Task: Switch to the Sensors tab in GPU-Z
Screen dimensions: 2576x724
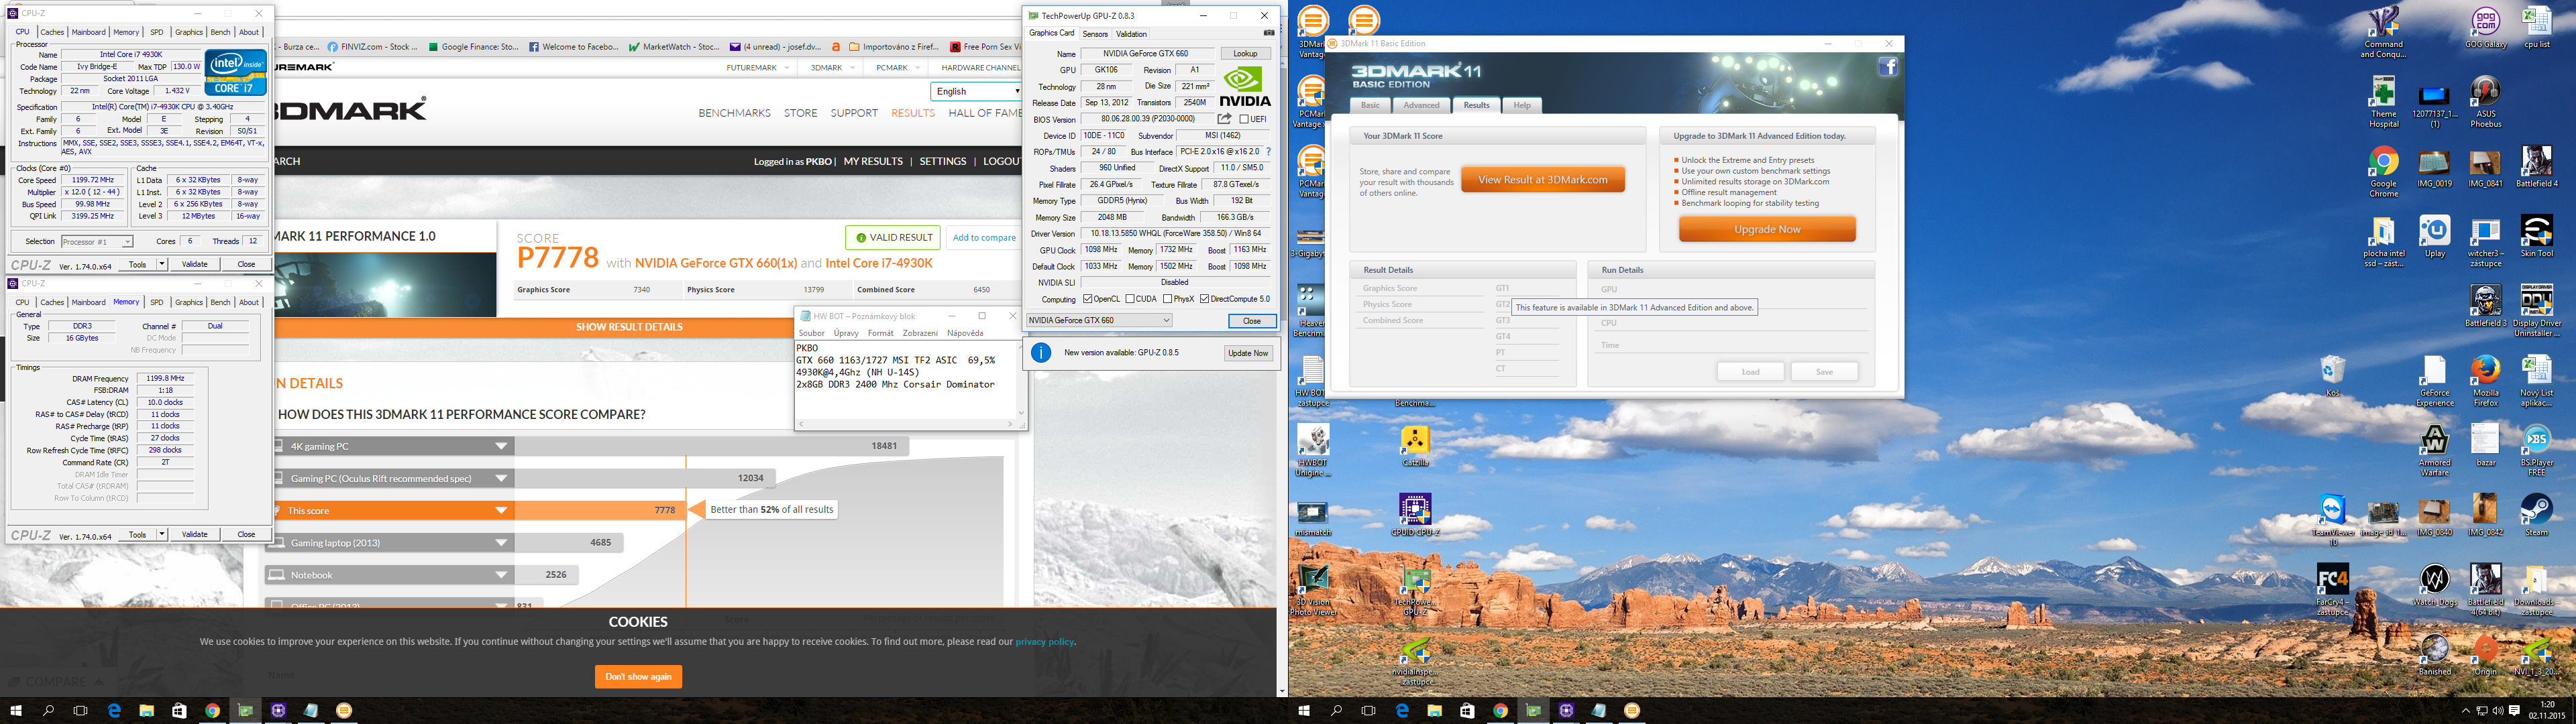Action: [x=1095, y=34]
